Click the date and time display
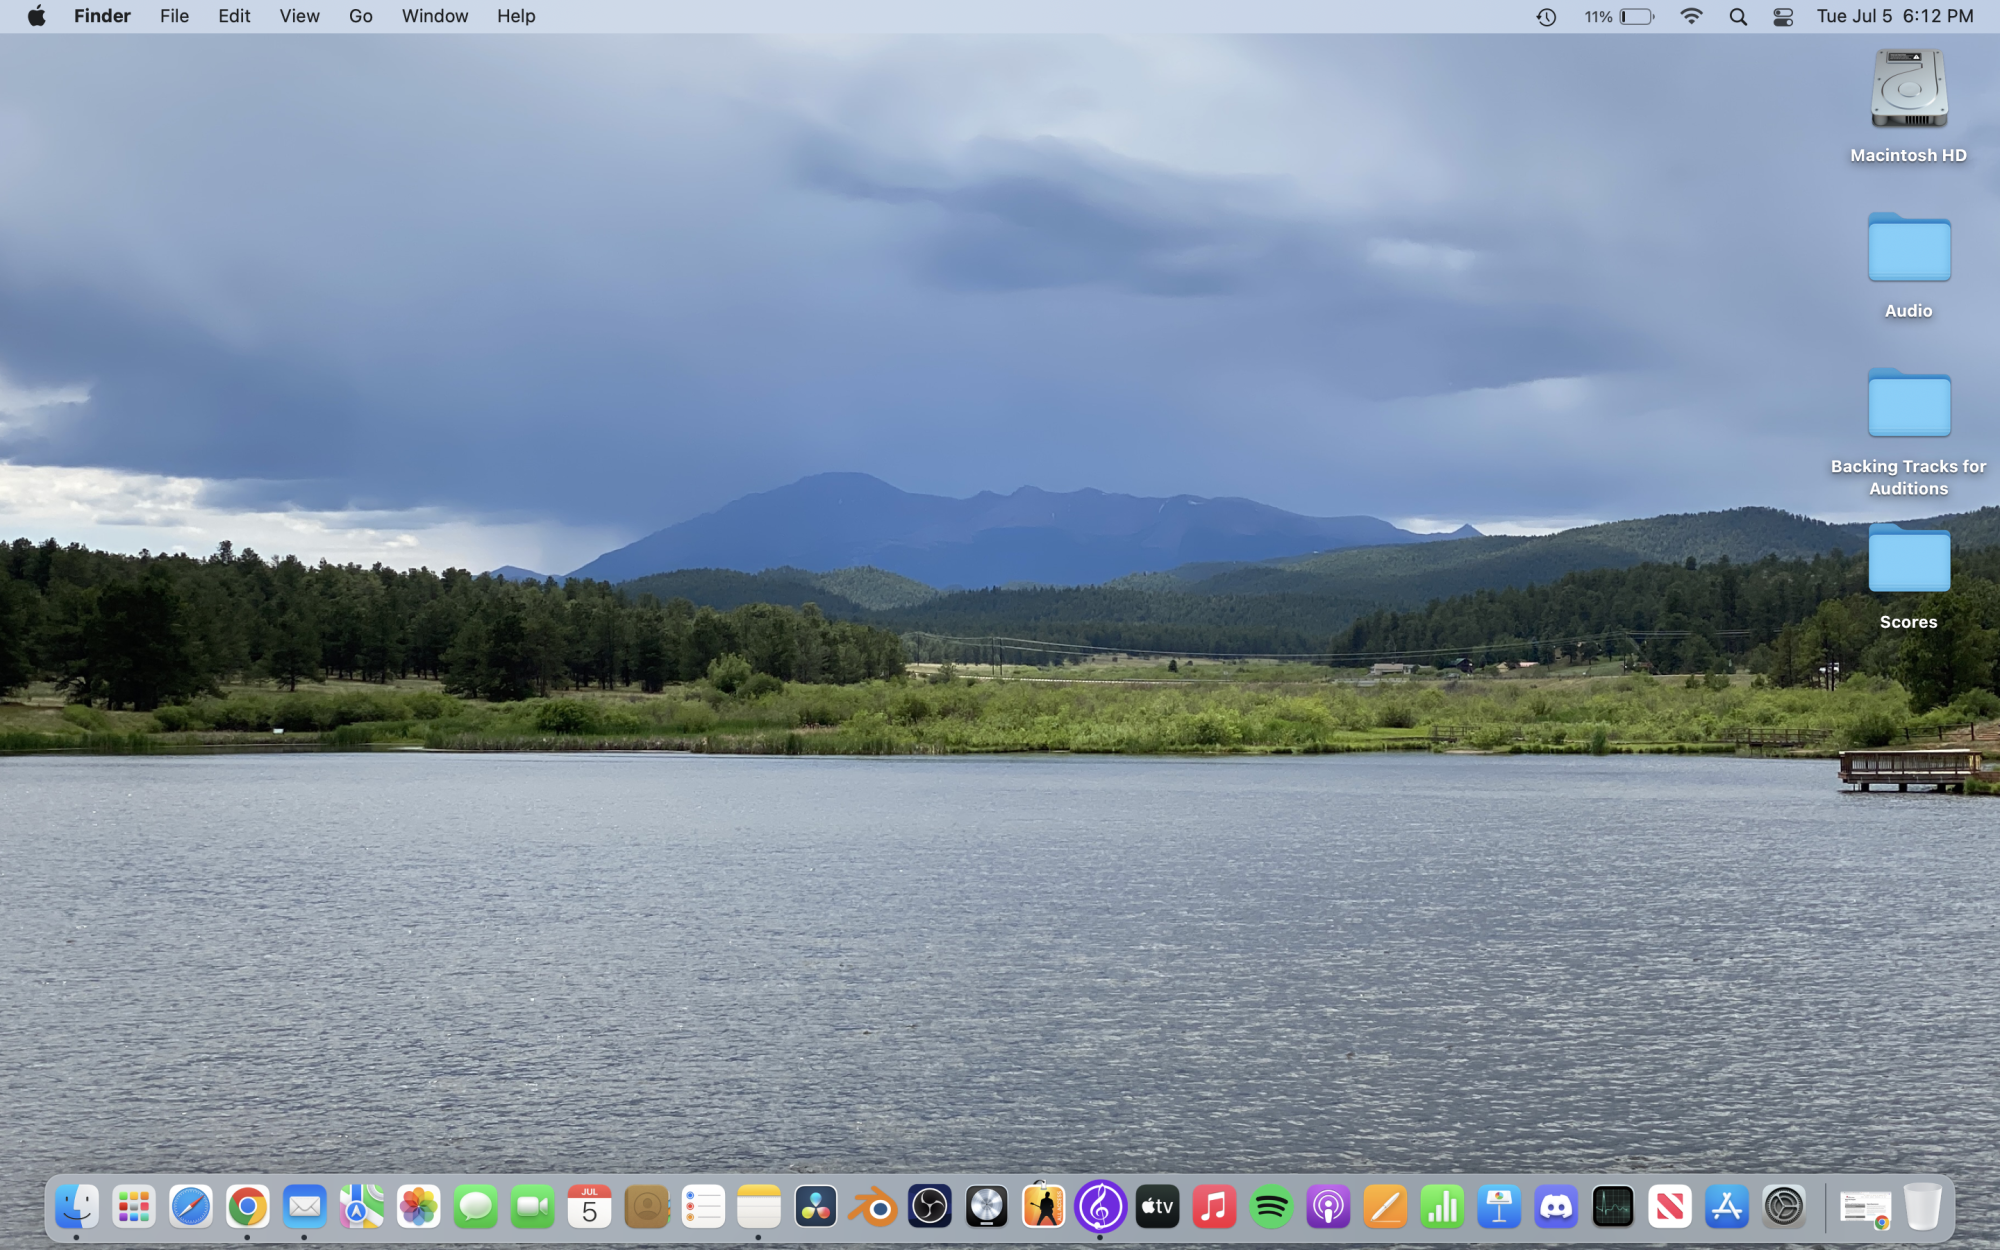Image resolution: width=2000 pixels, height=1250 pixels. (x=1894, y=16)
